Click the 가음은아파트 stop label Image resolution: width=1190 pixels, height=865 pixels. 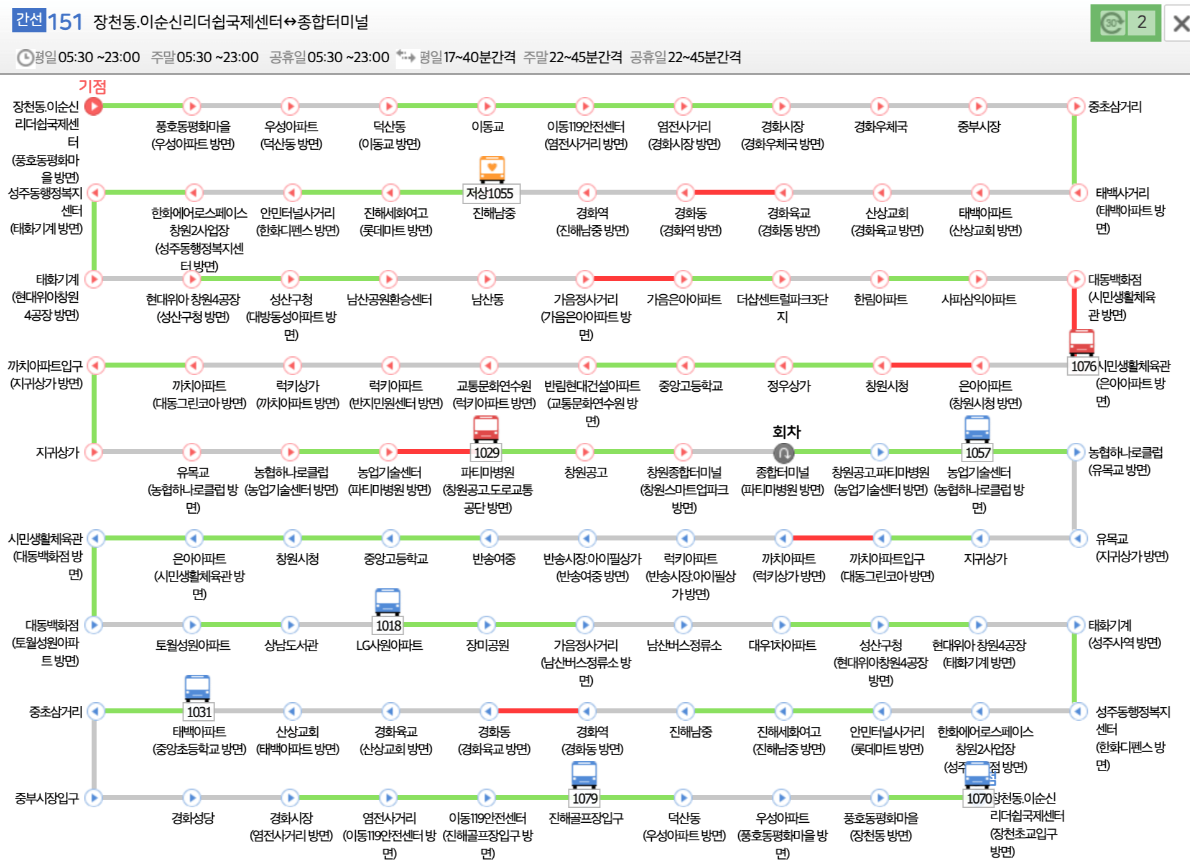click(684, 300)
